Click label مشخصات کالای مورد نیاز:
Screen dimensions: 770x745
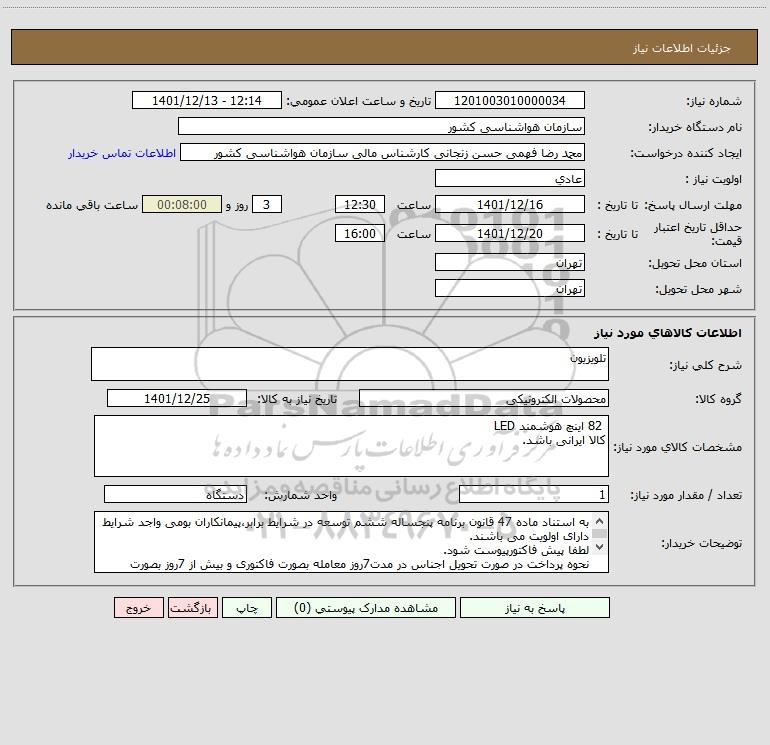tap(678, 447)
